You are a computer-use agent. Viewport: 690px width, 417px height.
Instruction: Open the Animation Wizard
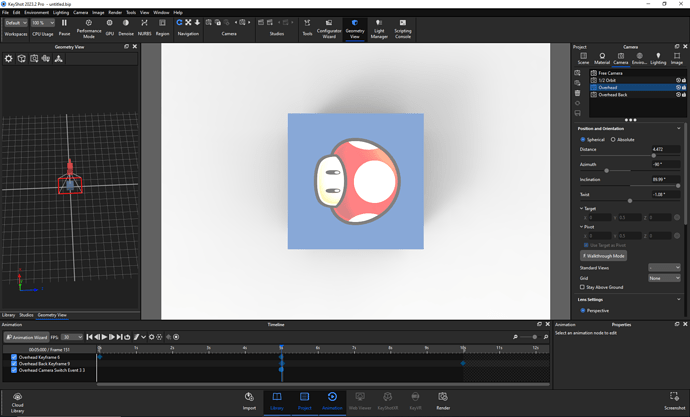click(26, 337)
